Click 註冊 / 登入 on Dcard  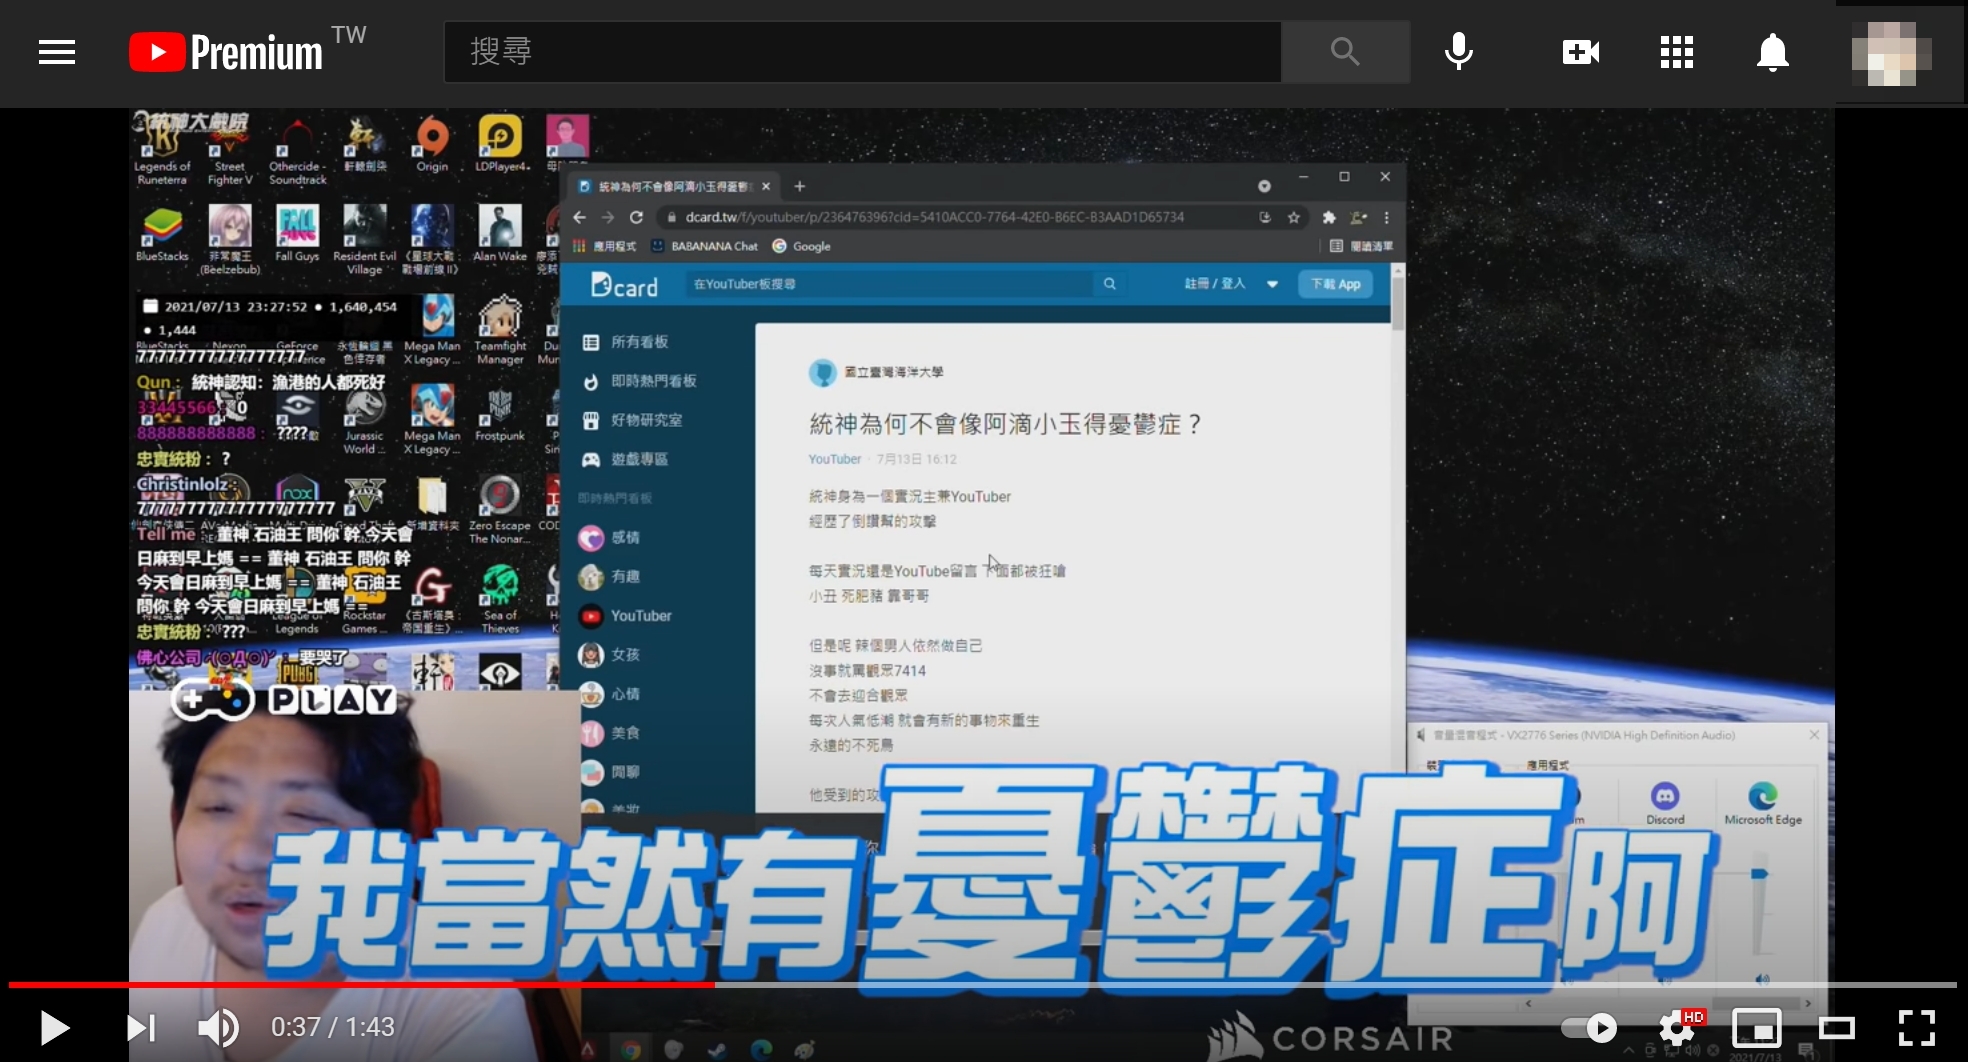click(x=1215, y=284)
